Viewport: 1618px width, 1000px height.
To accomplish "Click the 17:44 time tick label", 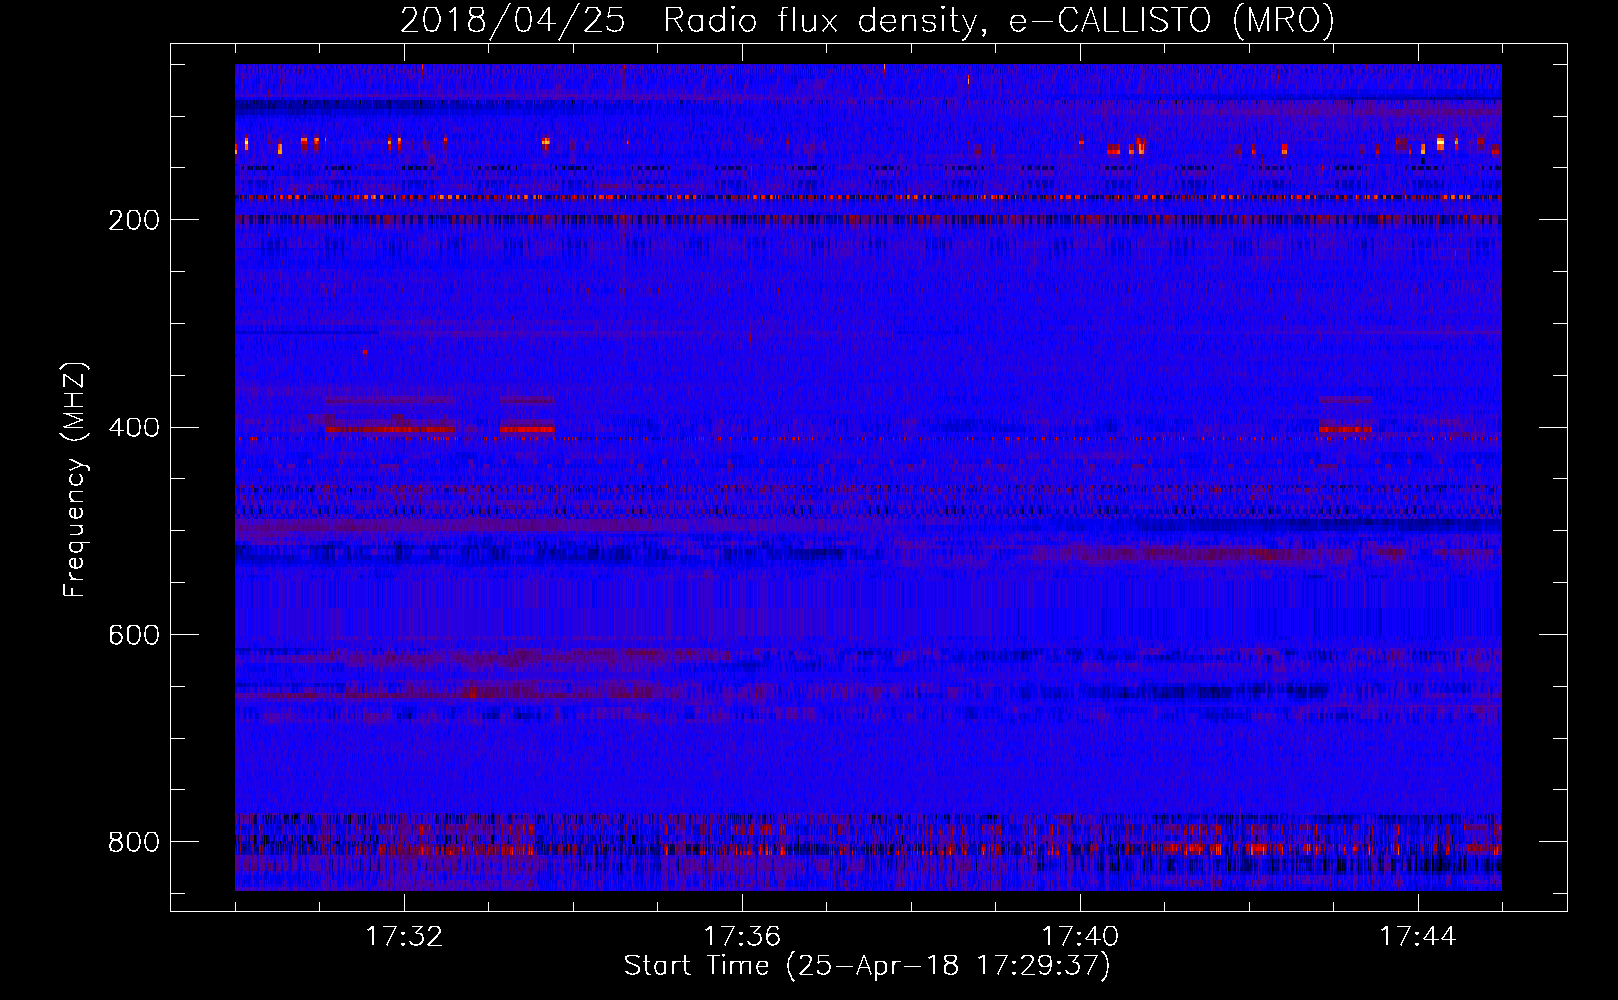I will [x=1418, y=937].
